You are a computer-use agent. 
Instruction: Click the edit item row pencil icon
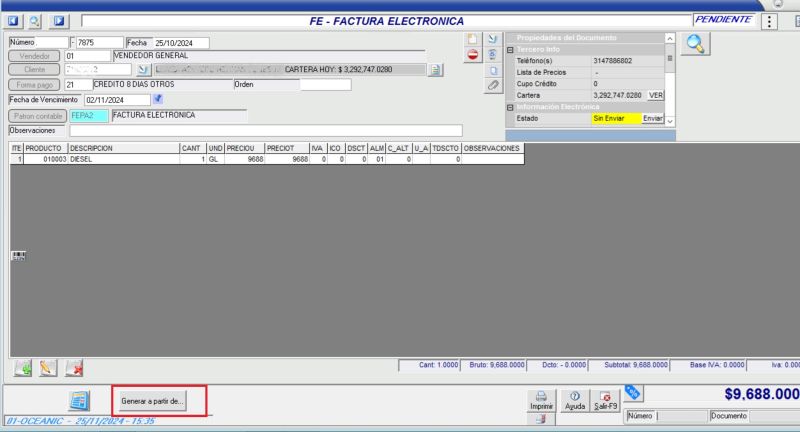pyautogui.click(x=47, y=369)
